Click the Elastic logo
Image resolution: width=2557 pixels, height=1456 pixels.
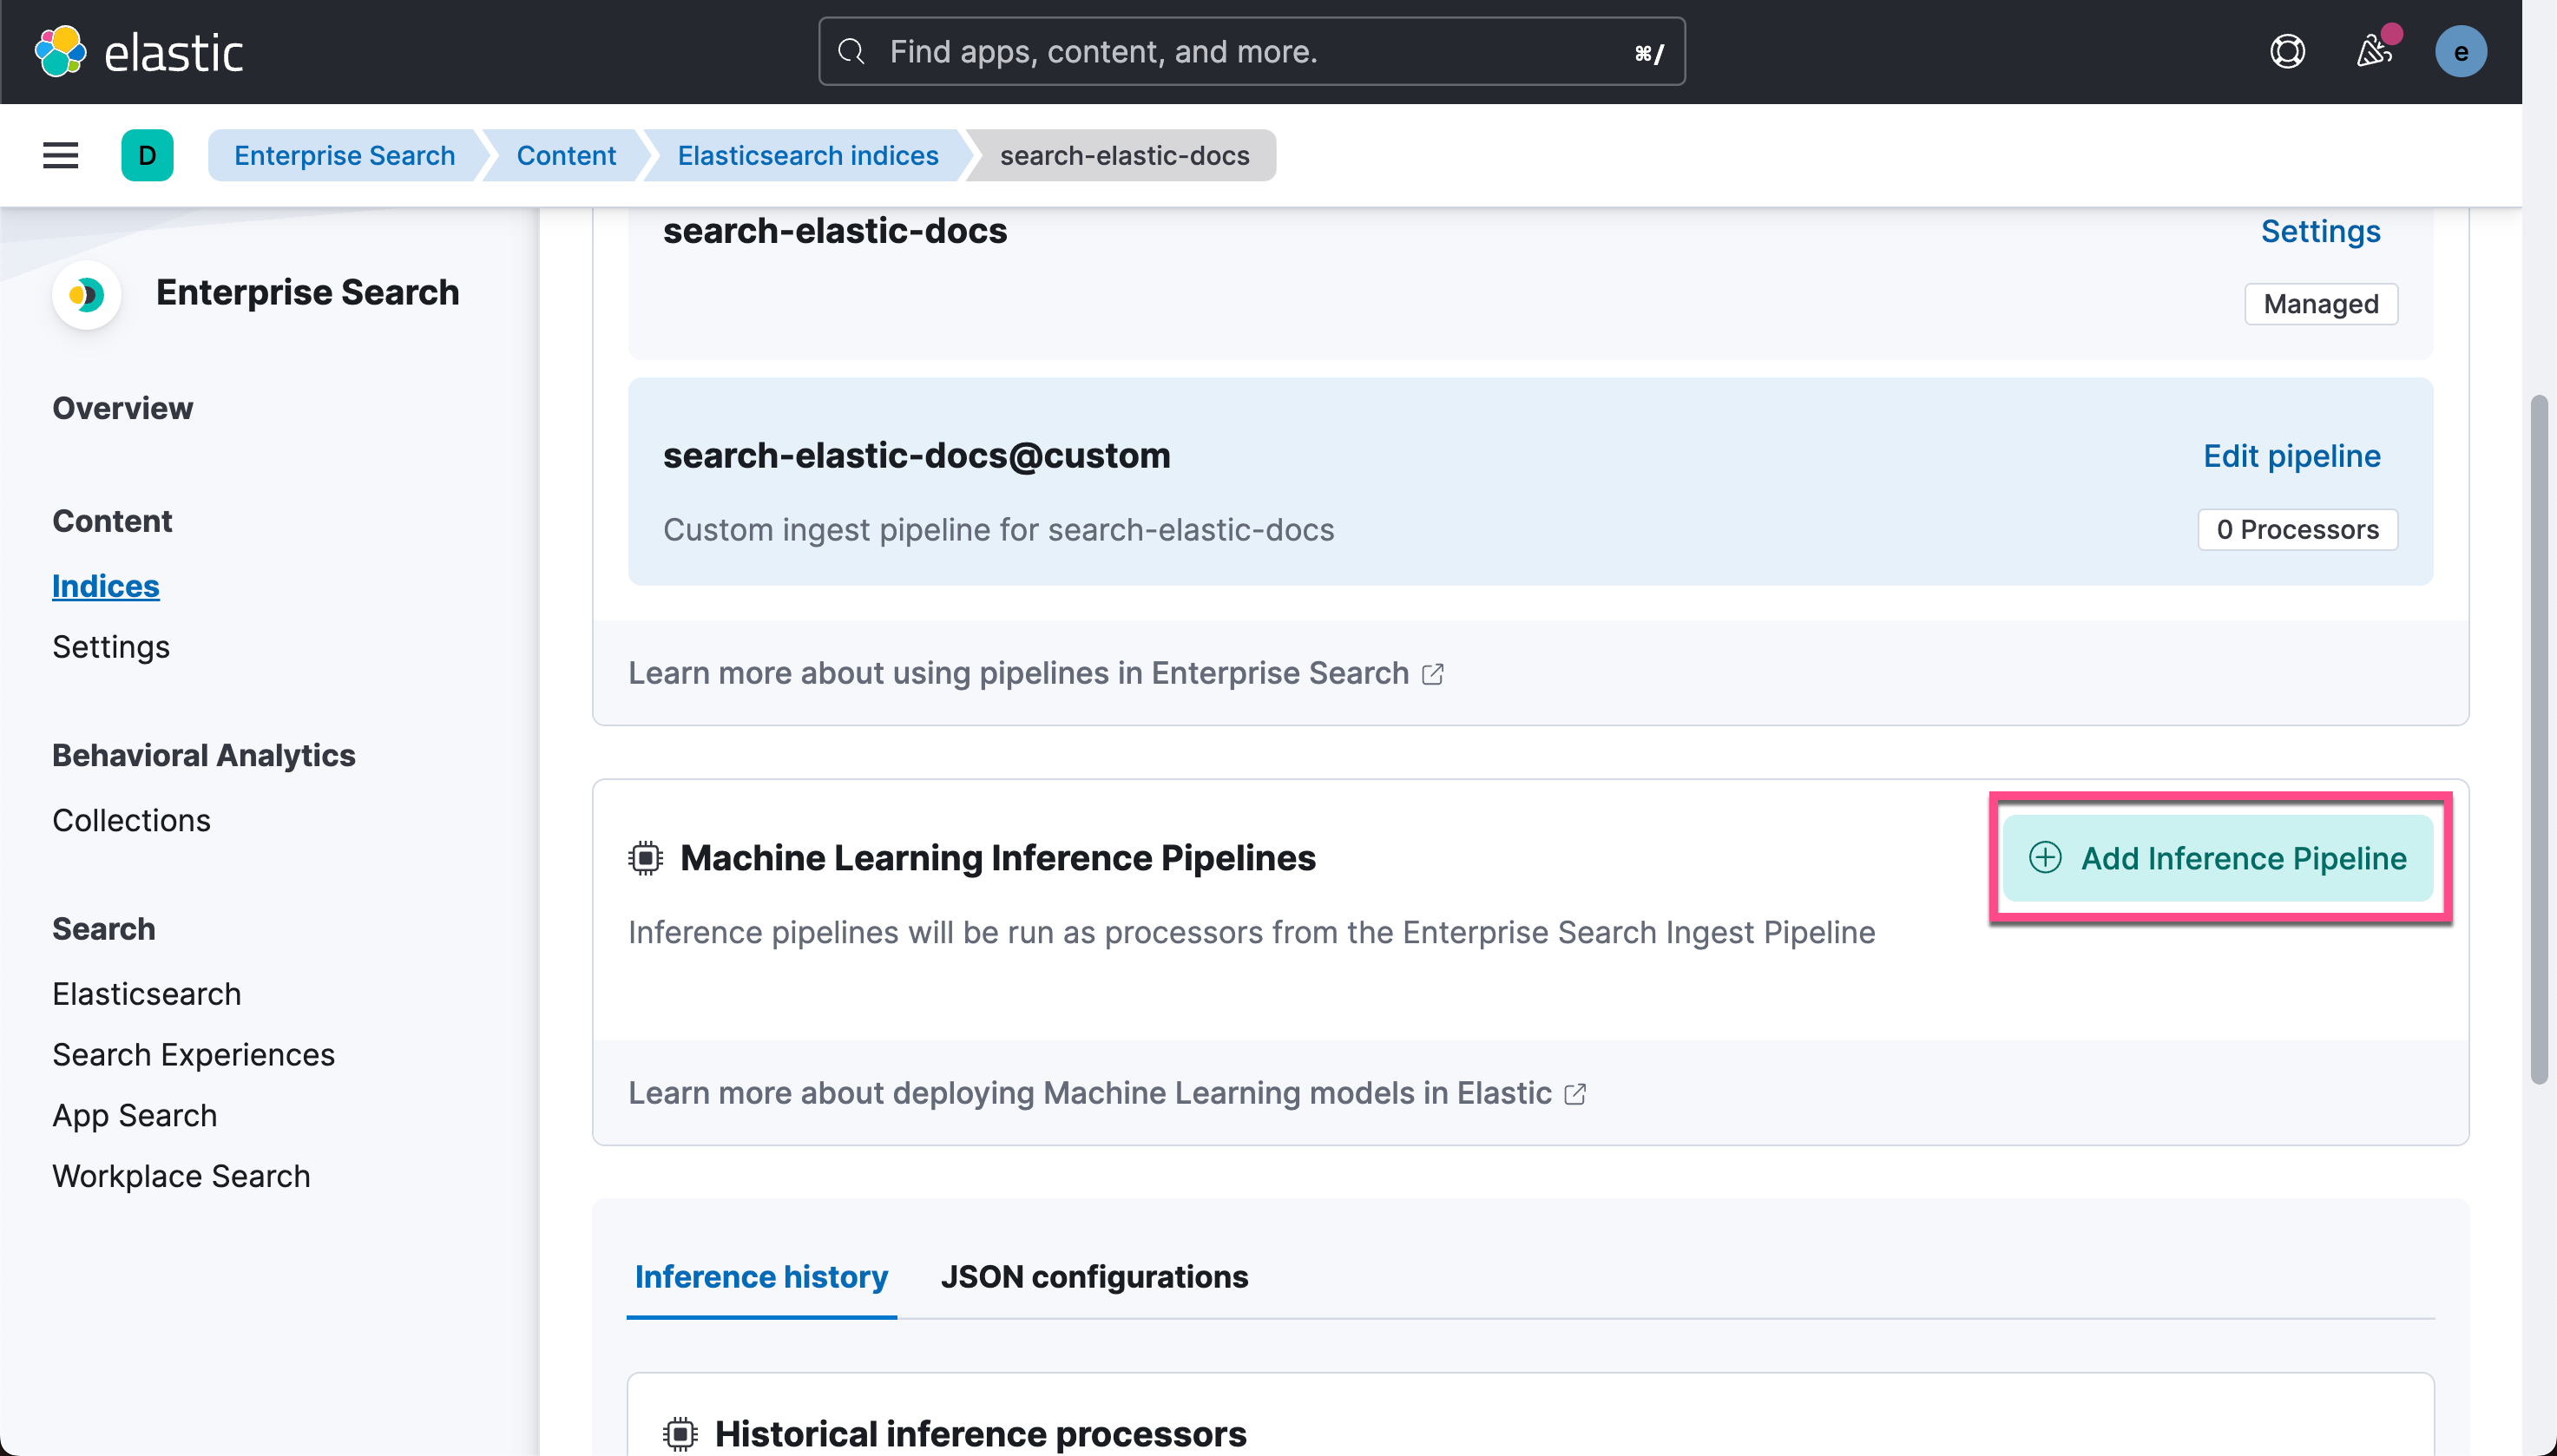click(x=139, y=52)
